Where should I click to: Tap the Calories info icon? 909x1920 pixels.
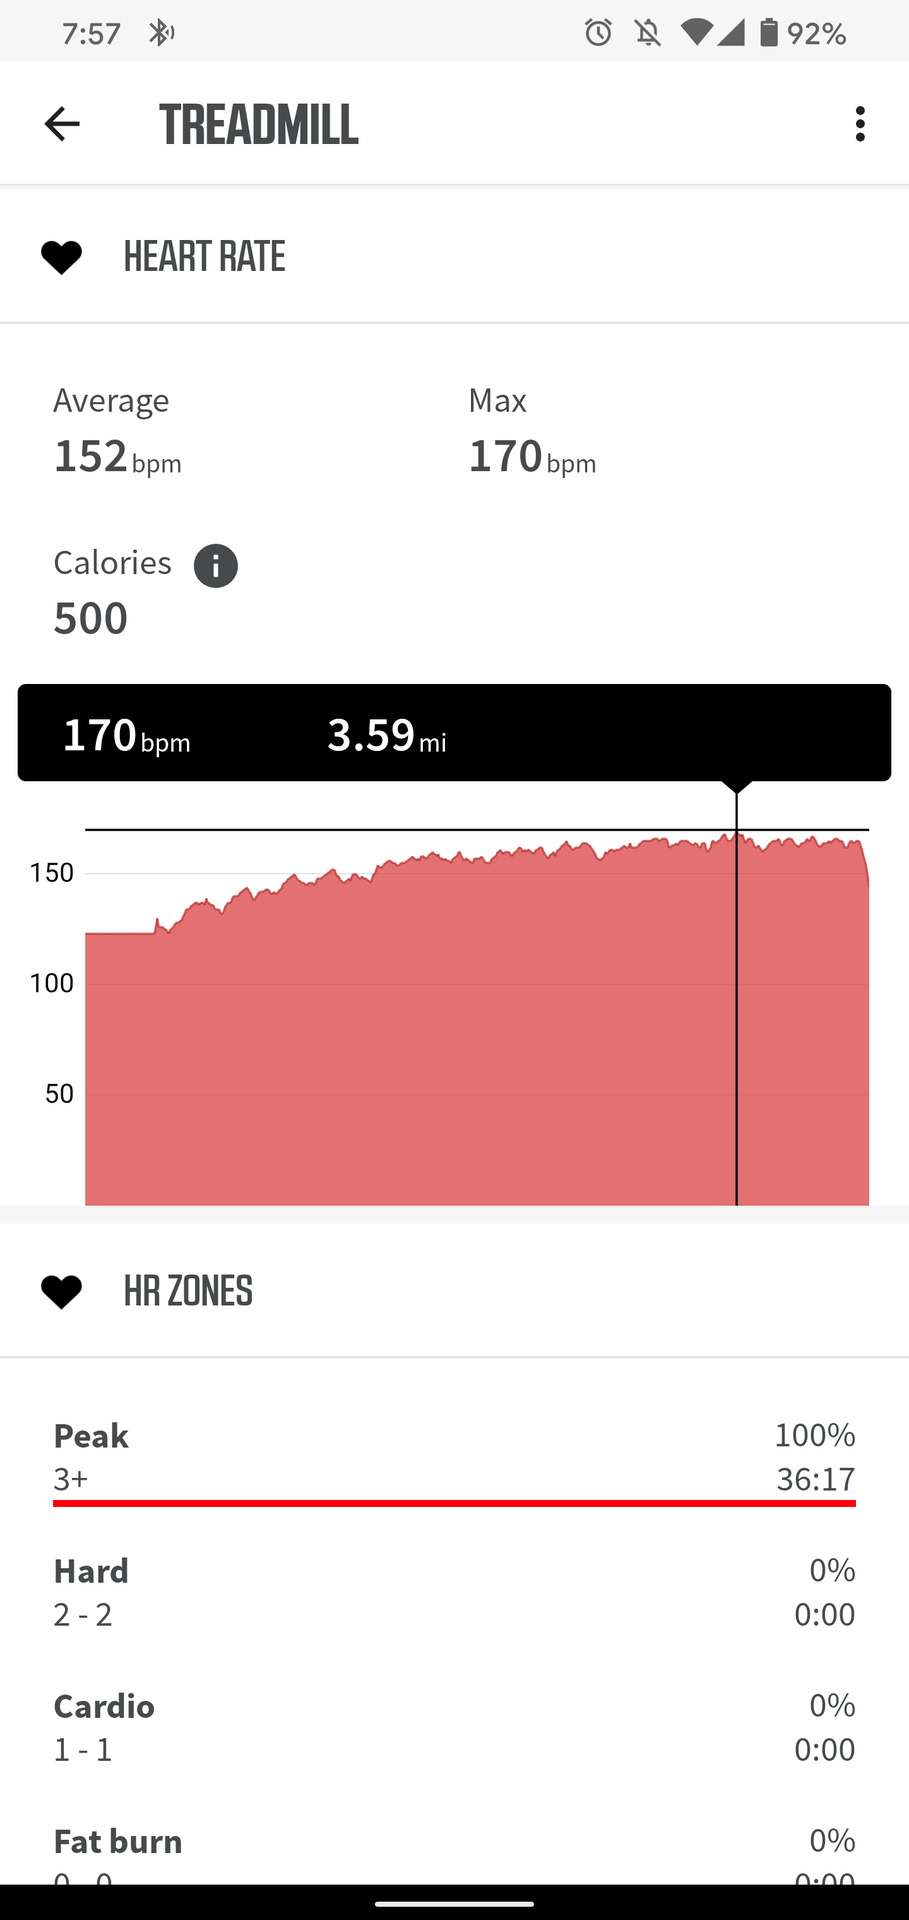[x=216, y=566]
